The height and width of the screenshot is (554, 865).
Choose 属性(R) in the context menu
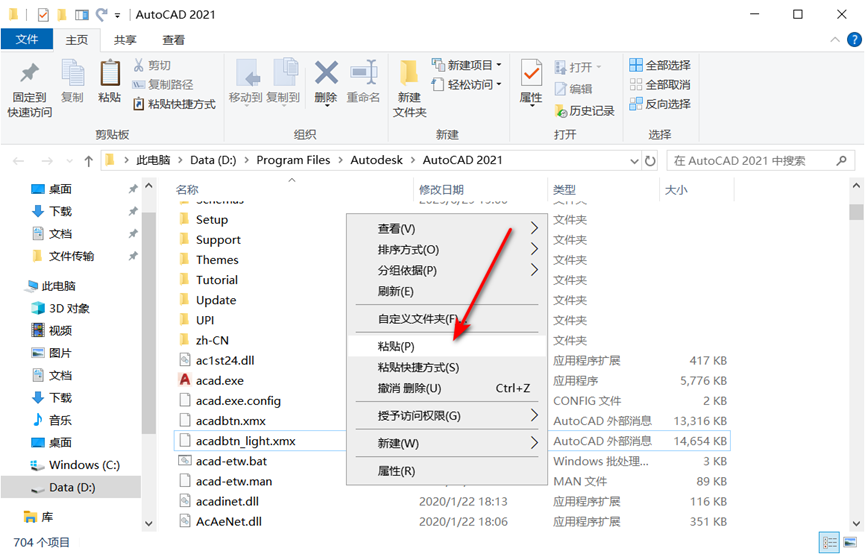pos(447,471)
